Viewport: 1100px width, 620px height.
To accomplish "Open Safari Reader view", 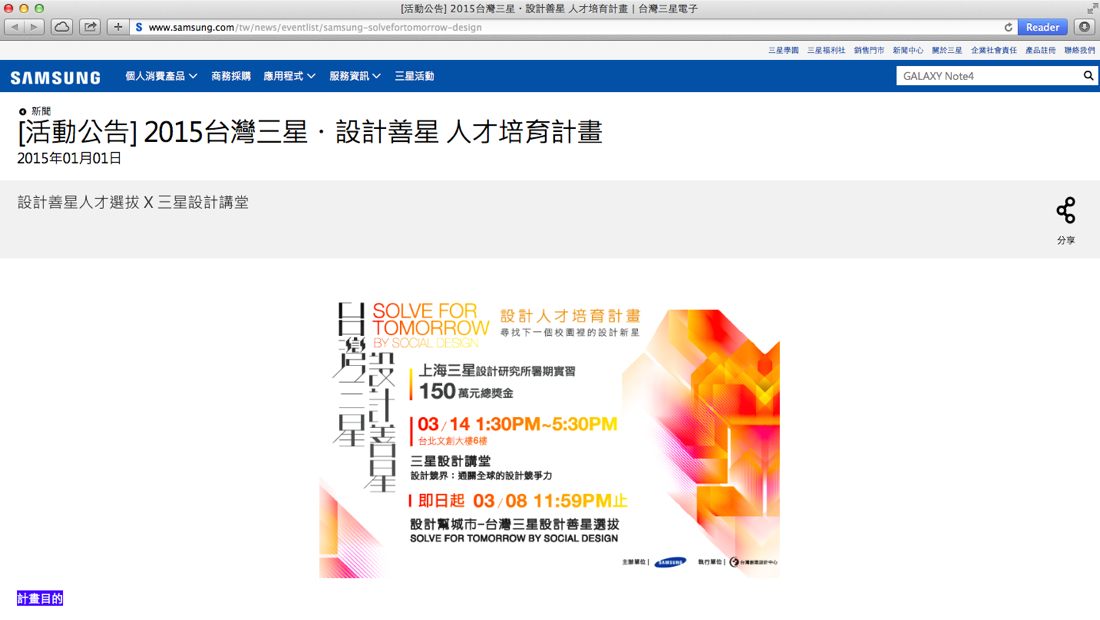I will 1042,27.
